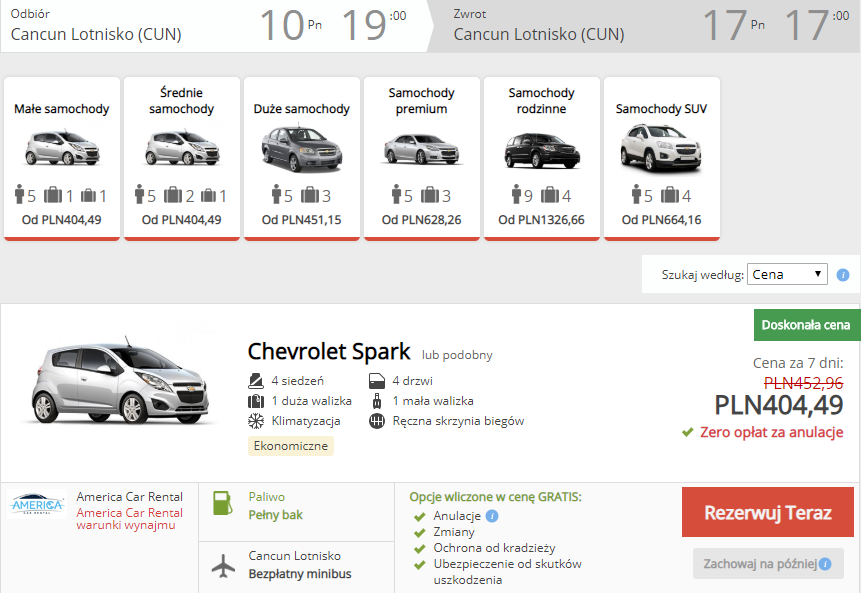Click the Od PLN664,16 price in SUV card
This screenshot has height=593, width=861.
[662, 220]
